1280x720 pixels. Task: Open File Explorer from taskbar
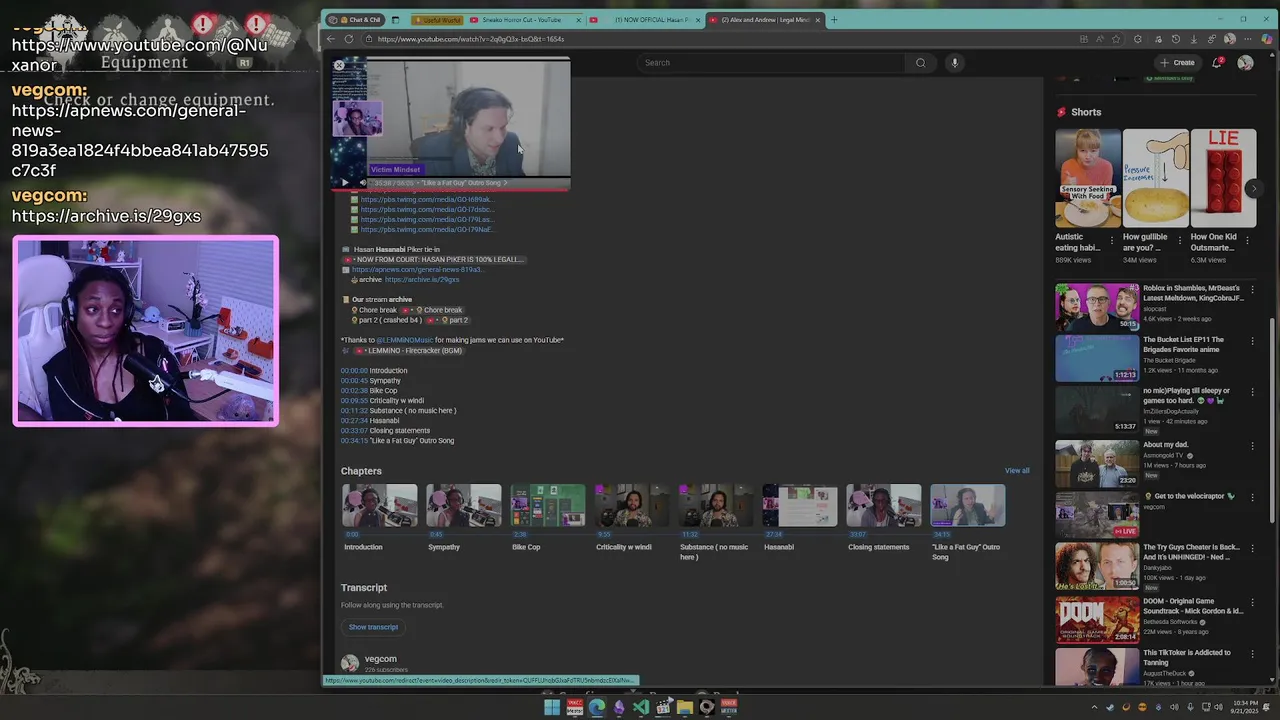(685, 707)
